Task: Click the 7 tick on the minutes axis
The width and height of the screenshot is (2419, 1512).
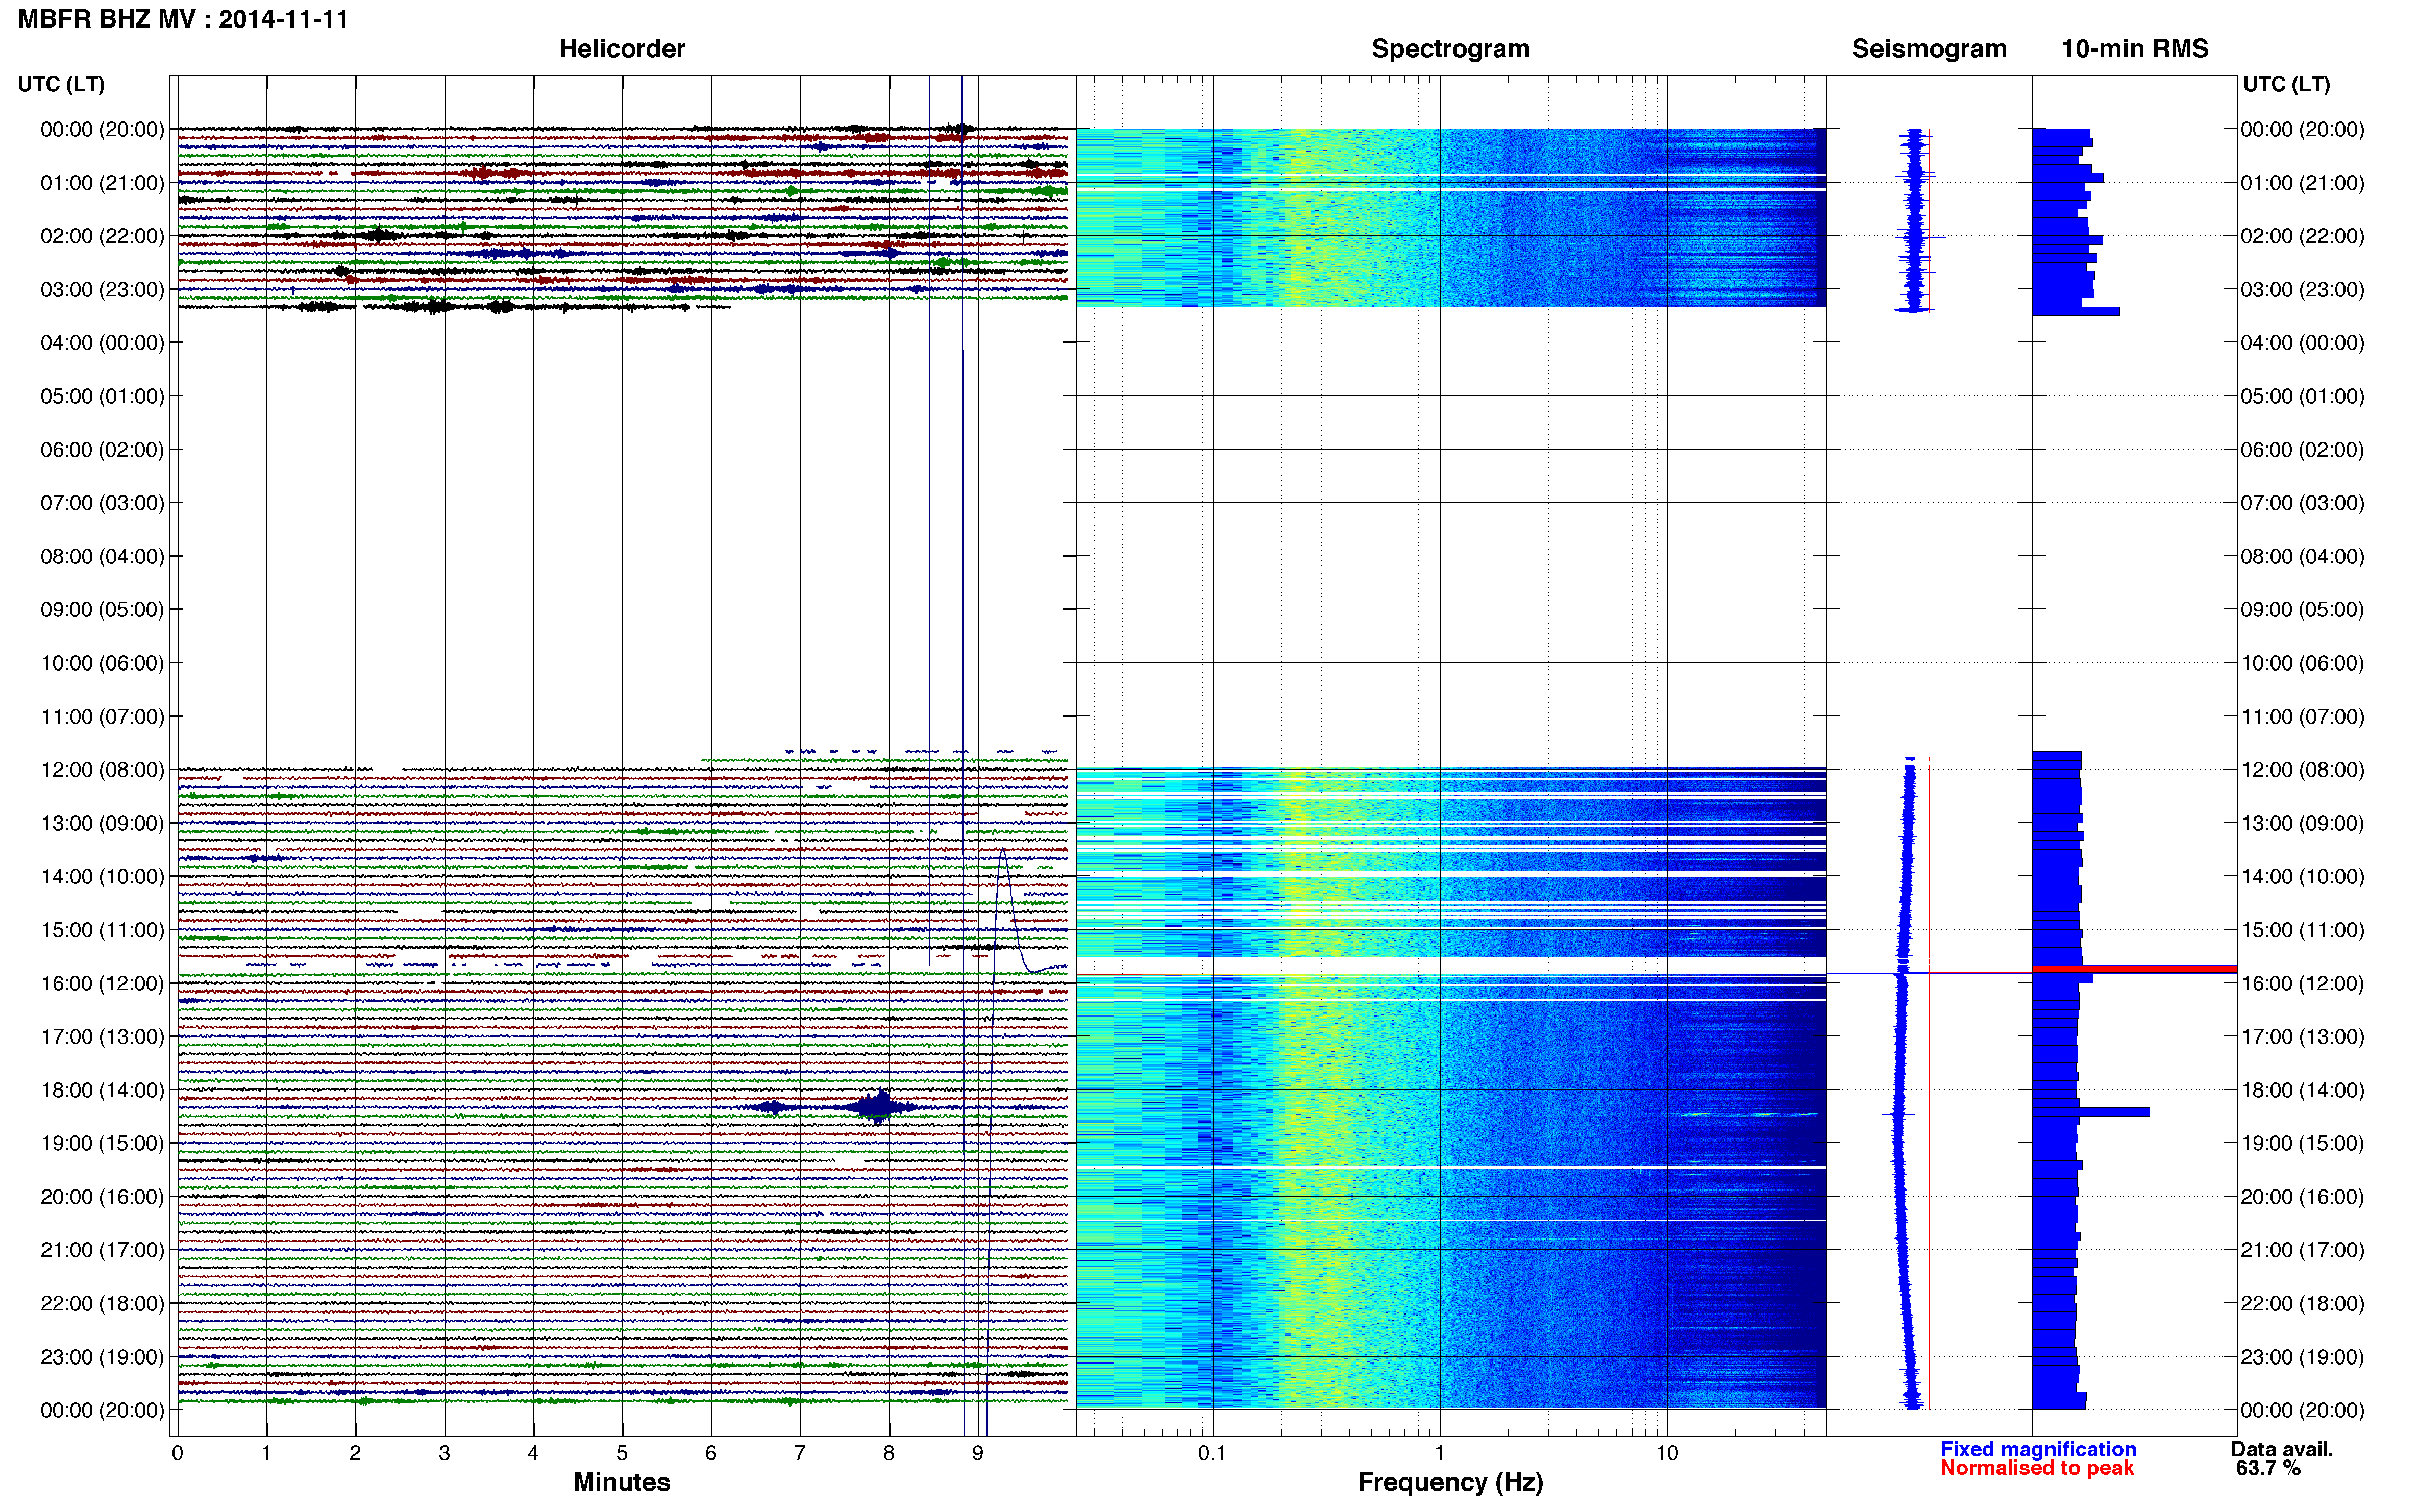Action: [x=800, y=1453]
